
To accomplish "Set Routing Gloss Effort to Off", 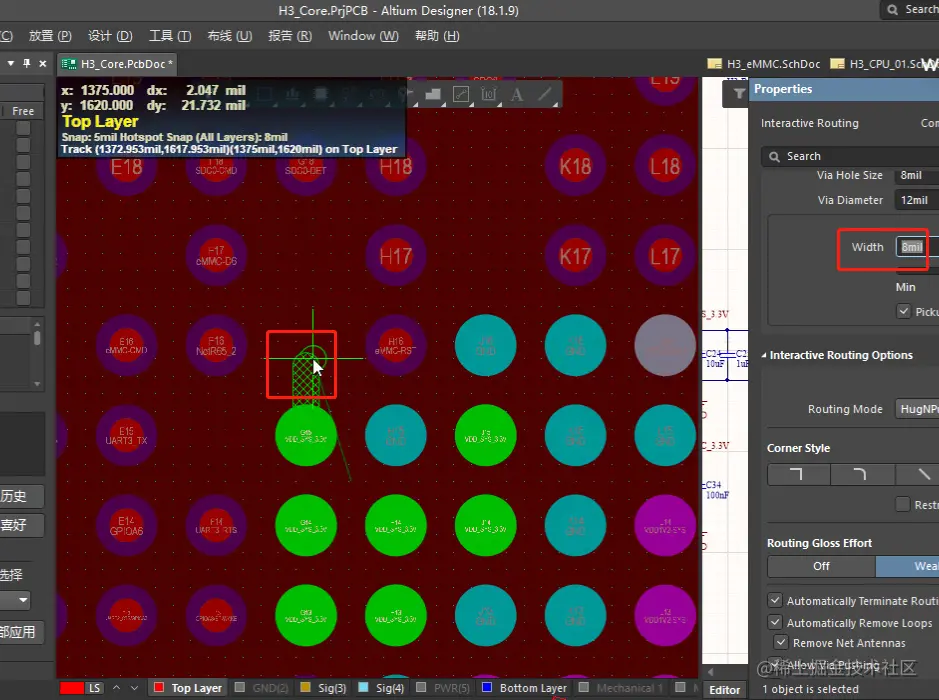I will [821, 566].
